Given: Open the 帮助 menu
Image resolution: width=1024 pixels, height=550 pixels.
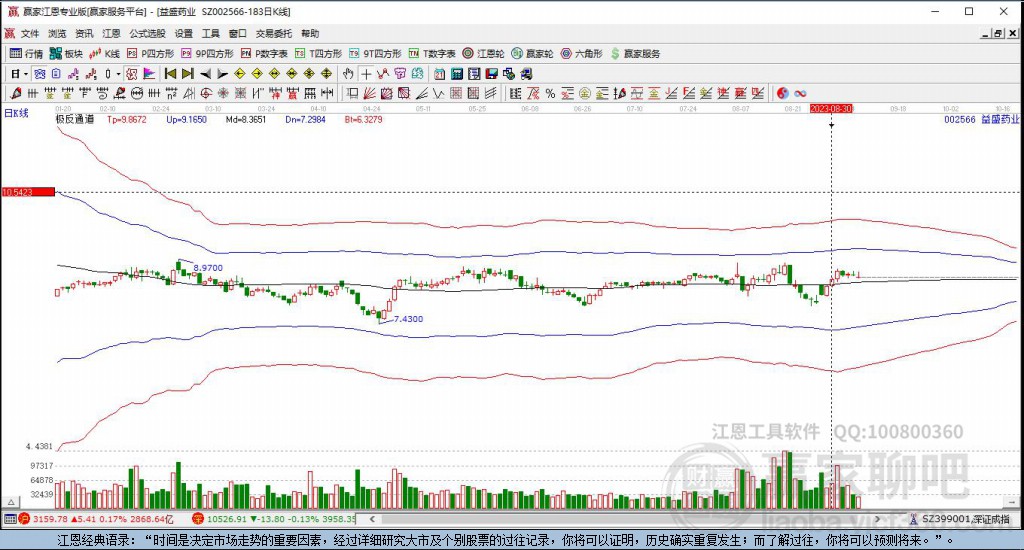Looking at the screenshot, I should 310,33.
